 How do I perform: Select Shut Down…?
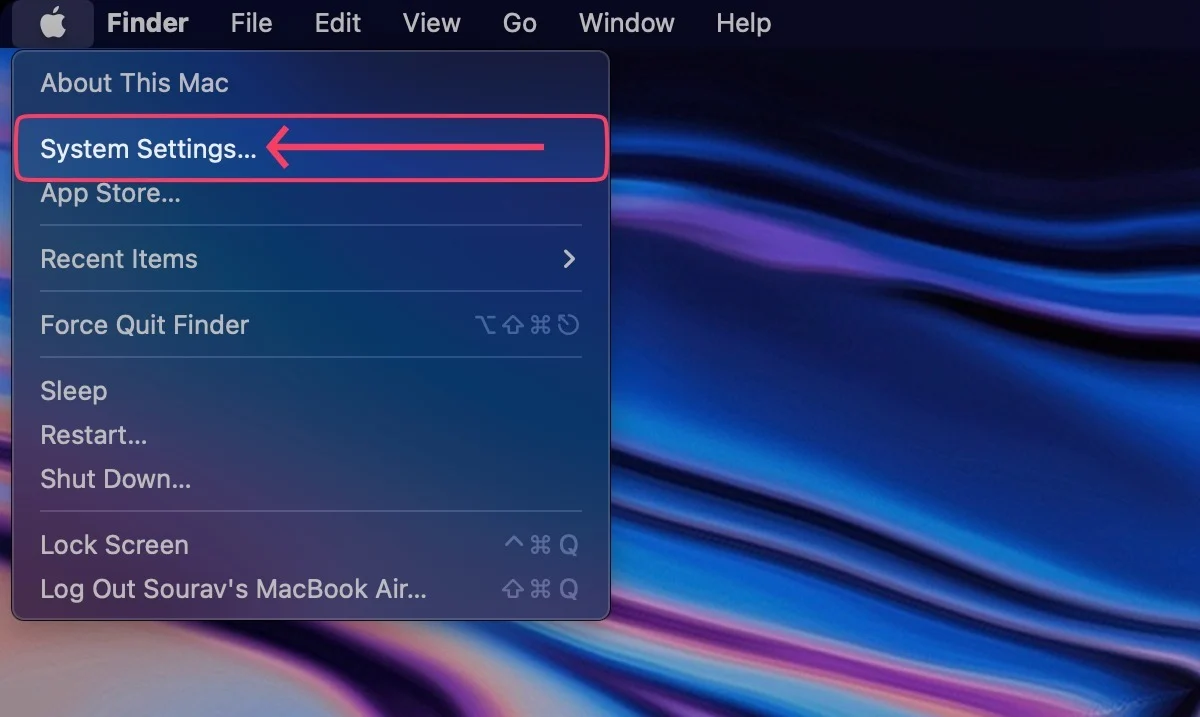tap(310, 479)
